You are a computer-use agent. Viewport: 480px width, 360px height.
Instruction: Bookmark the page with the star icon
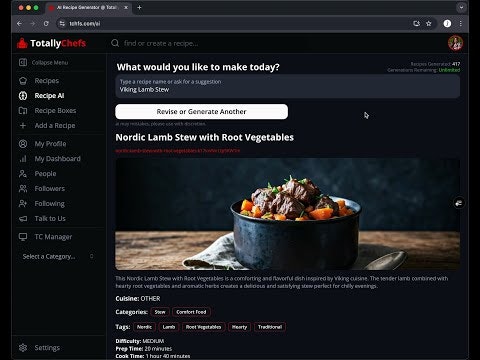tap(429, 24)
